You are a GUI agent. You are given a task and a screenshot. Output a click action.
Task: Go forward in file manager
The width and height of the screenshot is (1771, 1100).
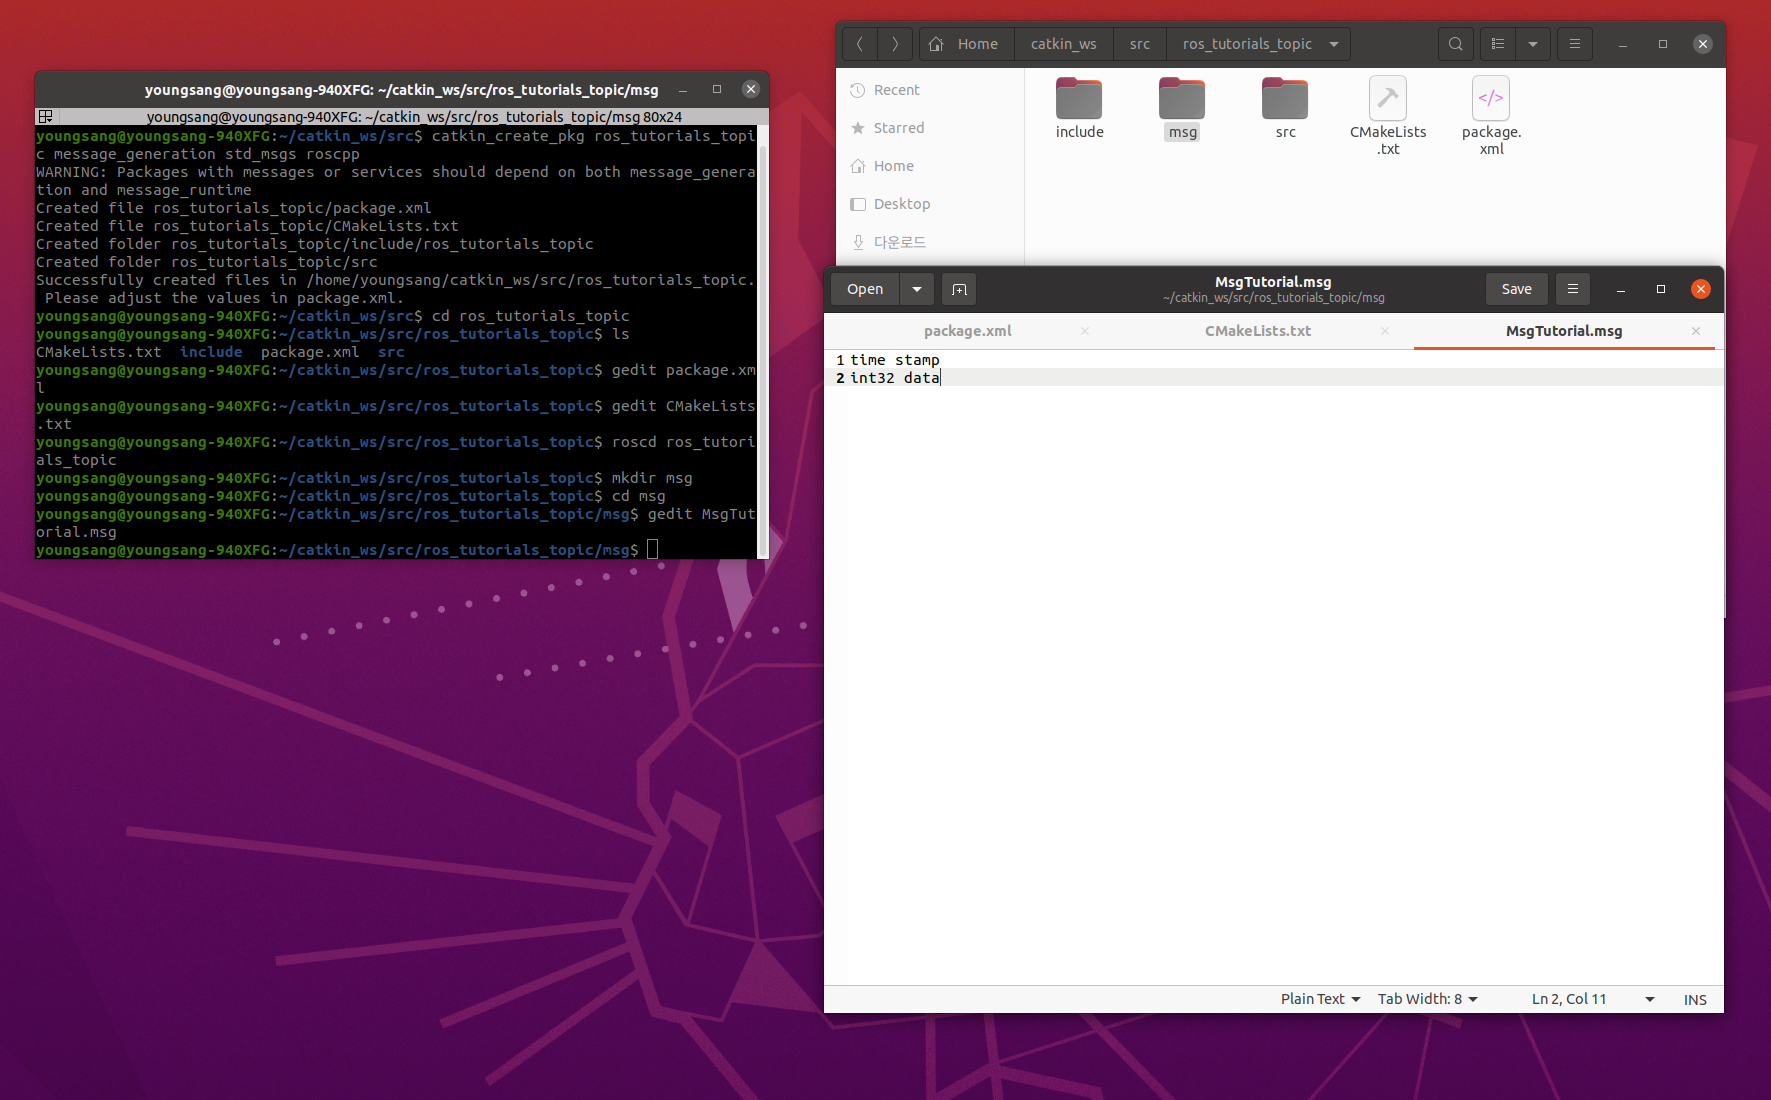pyautogui.click(x=895, y=44)
